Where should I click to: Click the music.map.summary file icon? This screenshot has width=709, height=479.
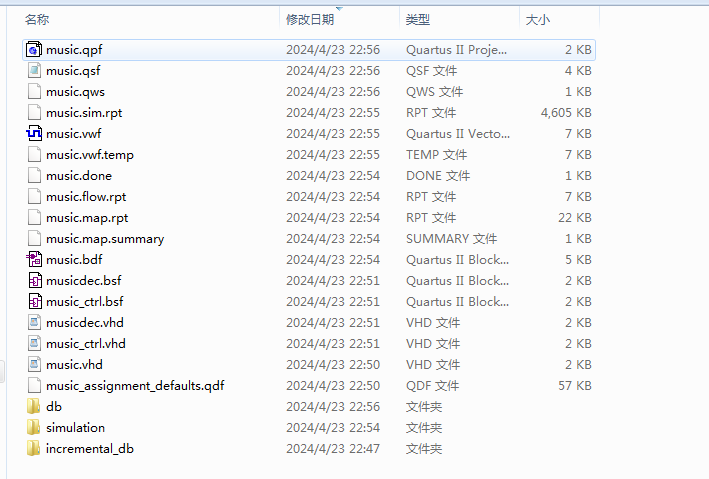click(x=34, y=238)
